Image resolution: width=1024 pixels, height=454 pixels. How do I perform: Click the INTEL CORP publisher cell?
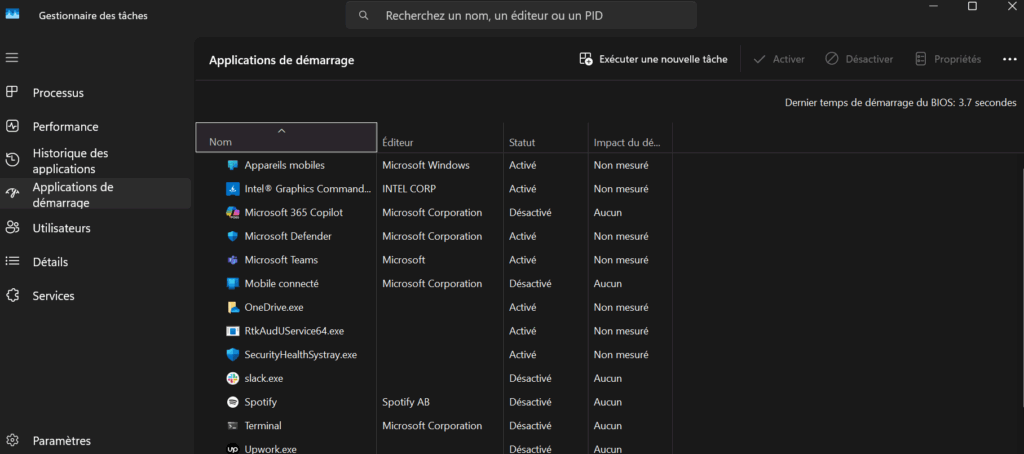[409, 189]
